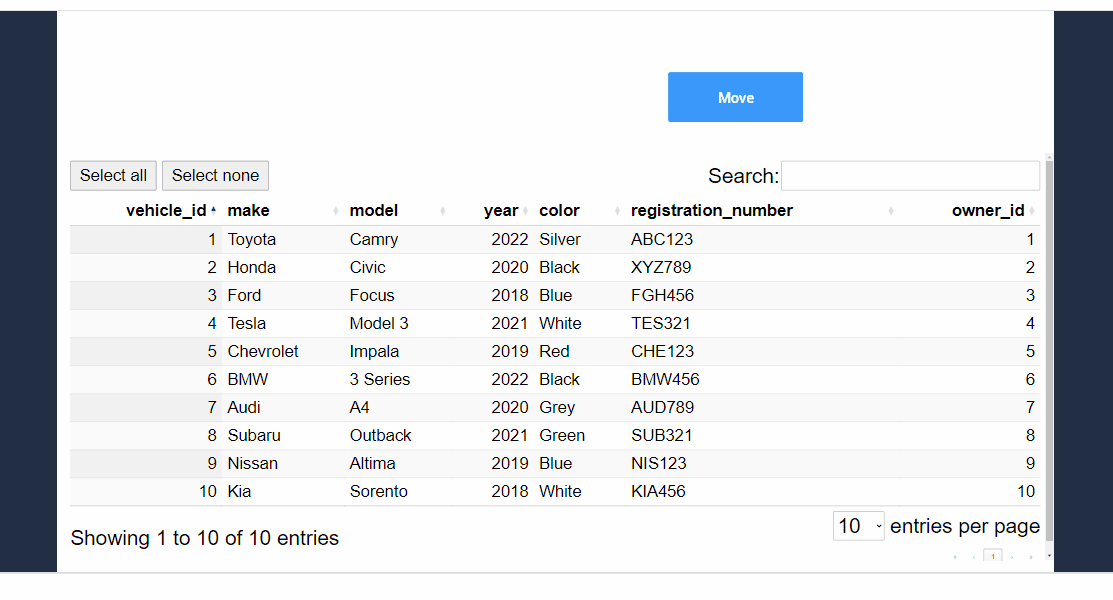The image size is (1113, 600).
Task: Click the model column sort icon
Action: 442,211
